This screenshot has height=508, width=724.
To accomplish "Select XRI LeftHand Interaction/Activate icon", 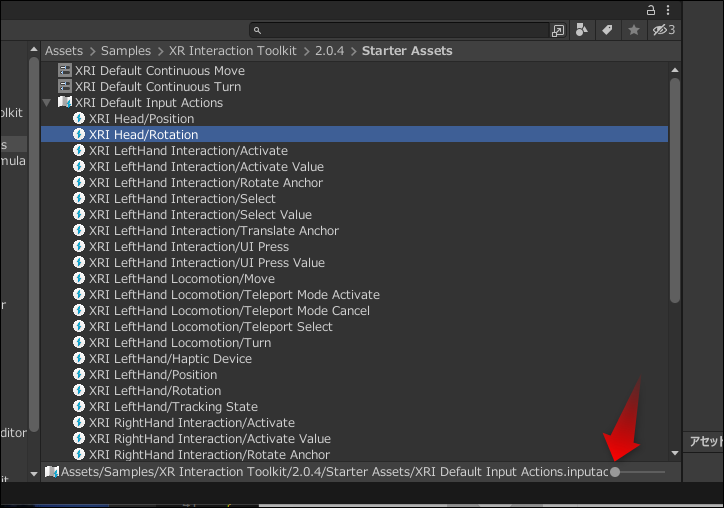I will (x=79, y=150).
